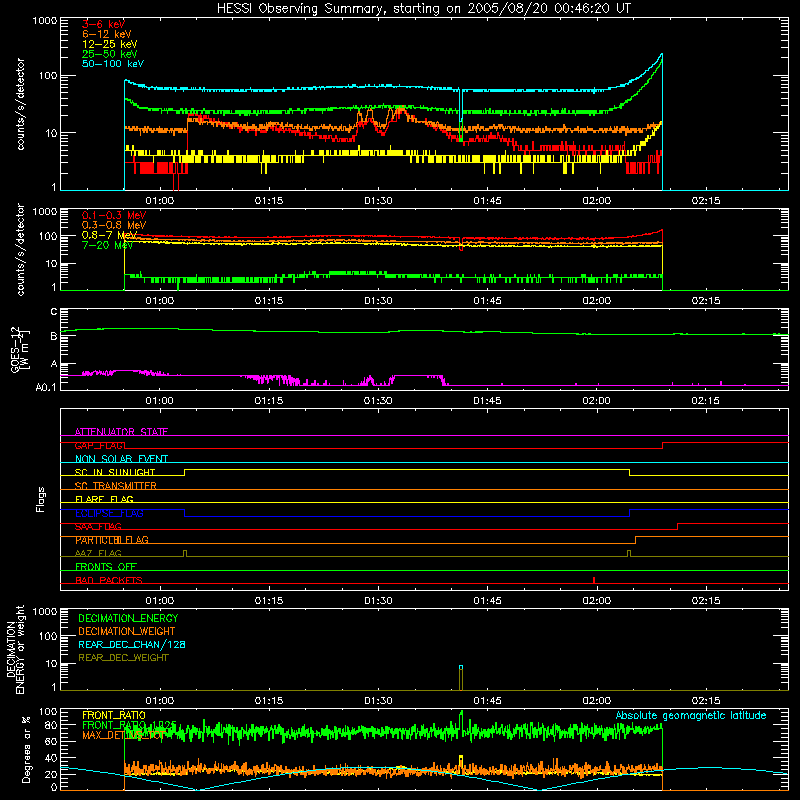Screen dimensions: 800x800
Task: Click the NON_SOLAR_EVENT flag label
Action: (x=121, y=459)
